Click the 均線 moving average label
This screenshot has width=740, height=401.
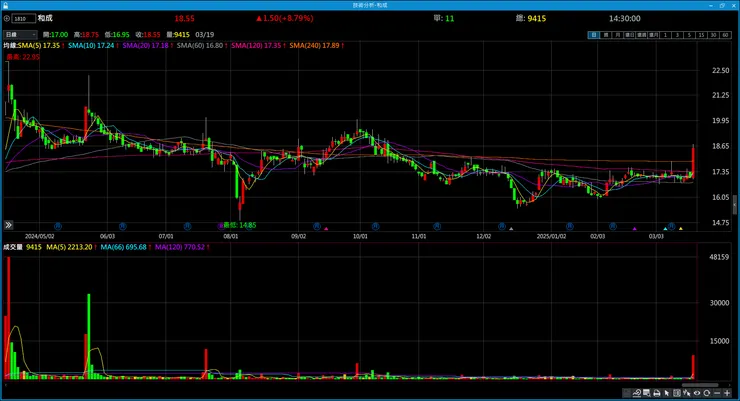pos(10,45)
